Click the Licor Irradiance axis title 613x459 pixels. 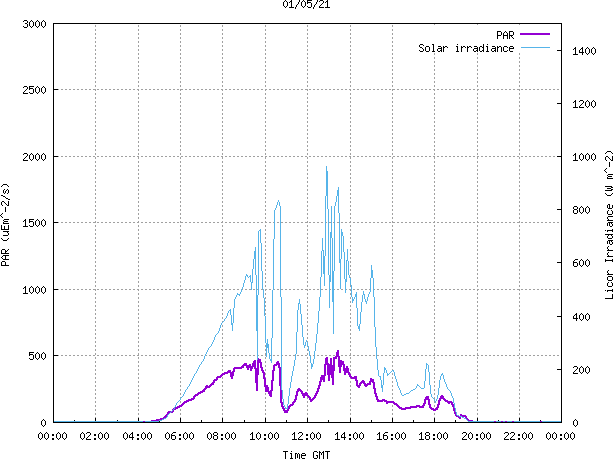[608, 225]
